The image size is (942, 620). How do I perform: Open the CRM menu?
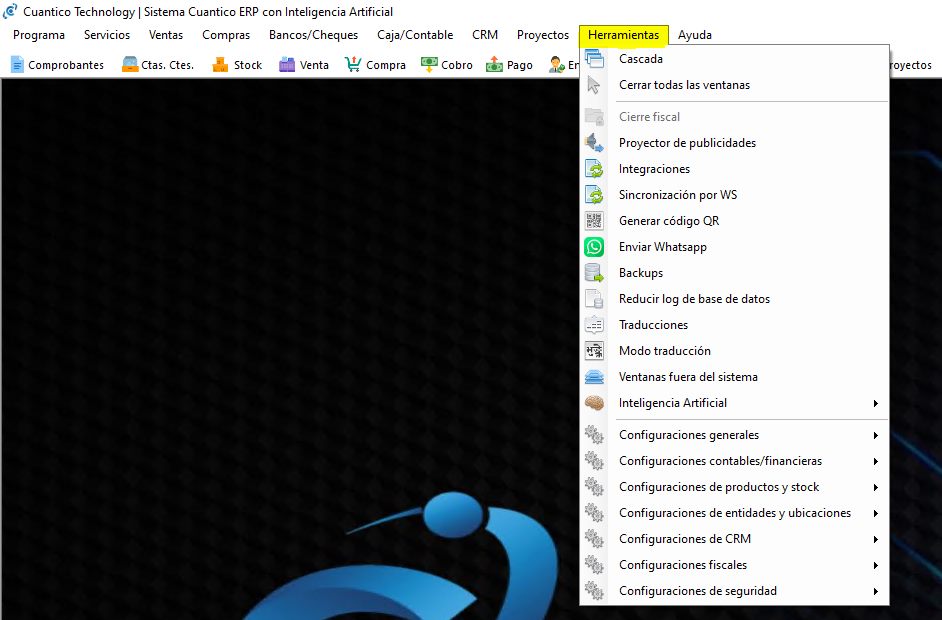point(485,35)
